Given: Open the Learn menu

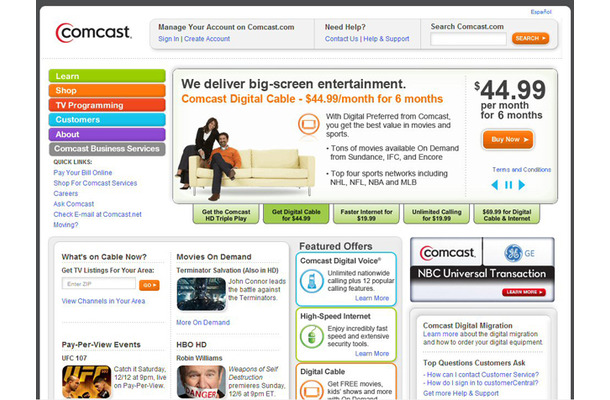Looking at the screenshot, I should pos(107,76).
